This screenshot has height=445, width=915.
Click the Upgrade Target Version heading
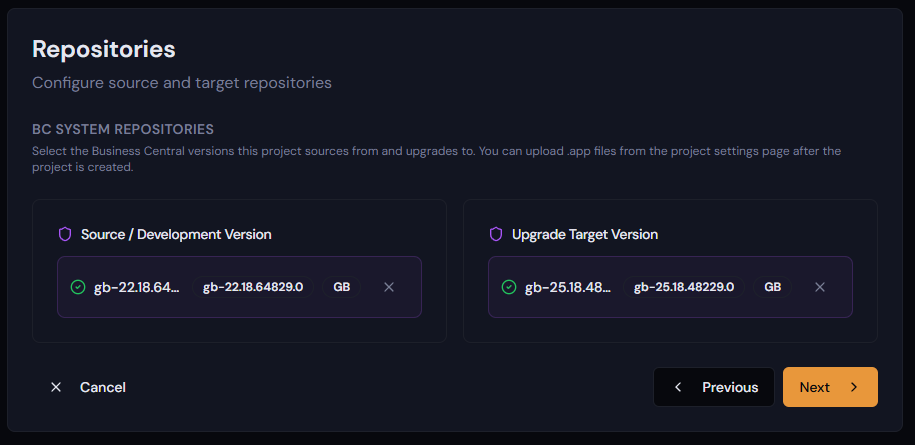coord(585,234)
